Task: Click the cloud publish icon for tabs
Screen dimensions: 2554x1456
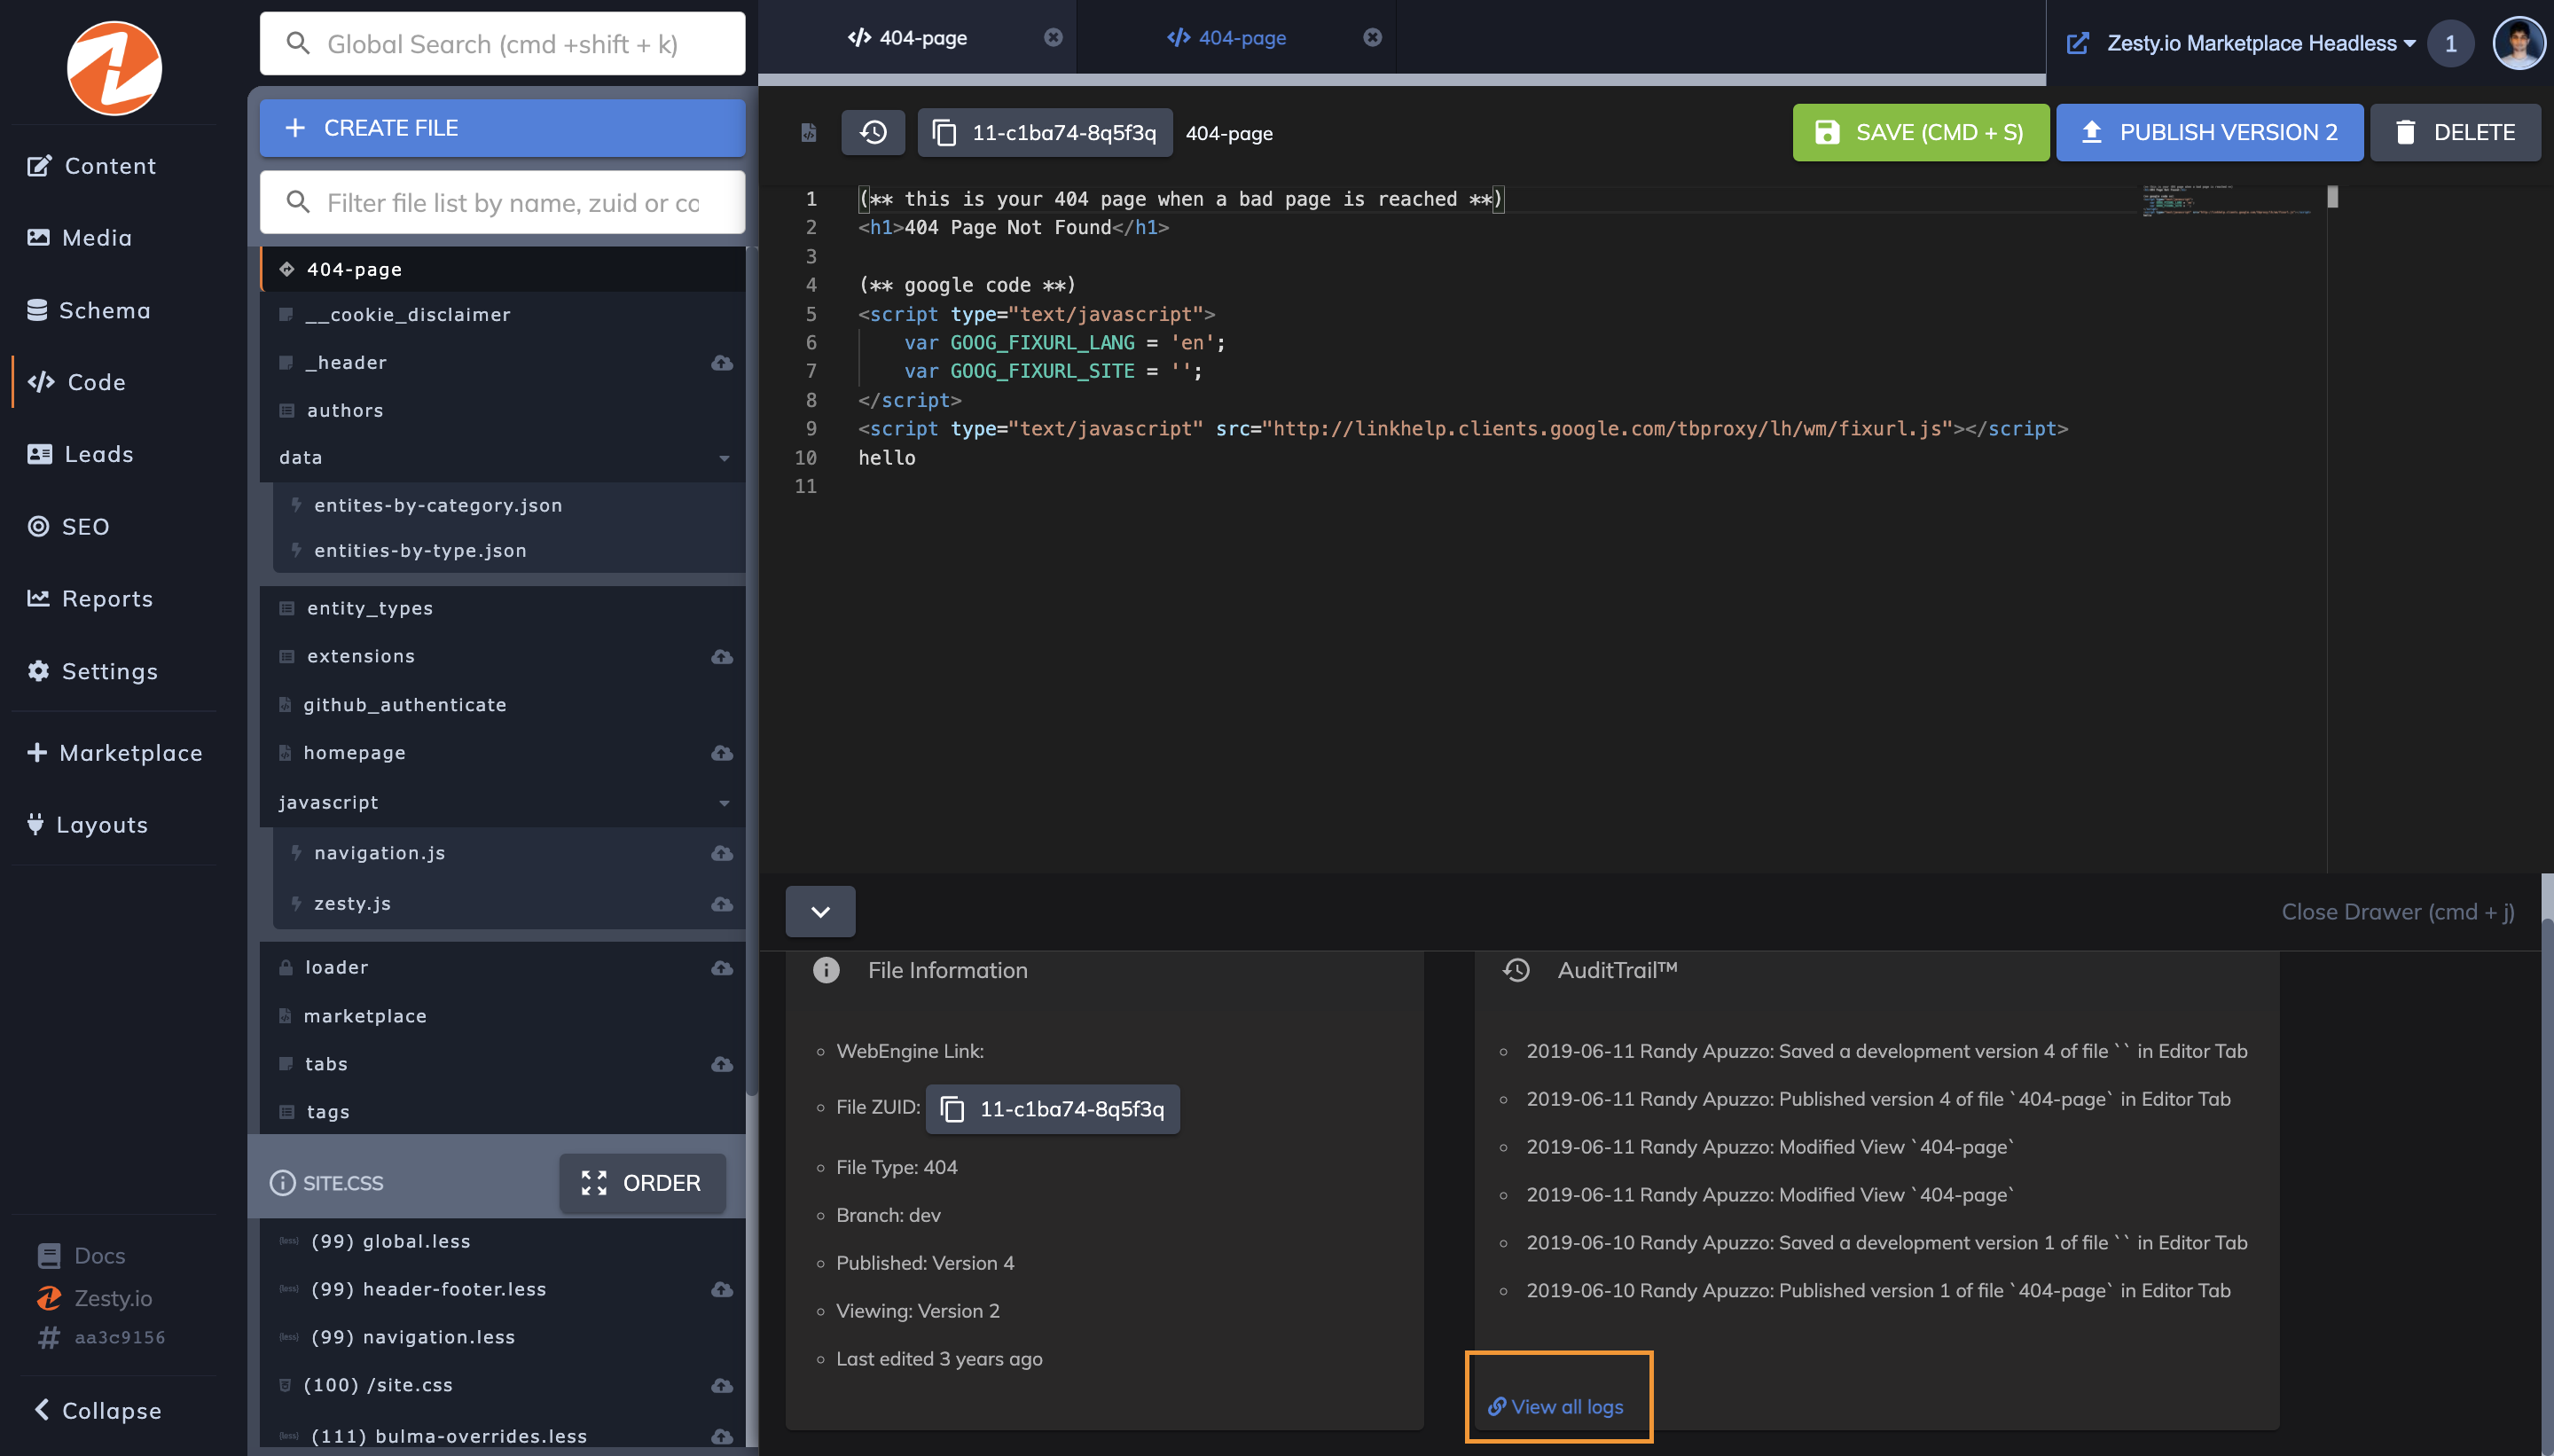Action: 722,1064
